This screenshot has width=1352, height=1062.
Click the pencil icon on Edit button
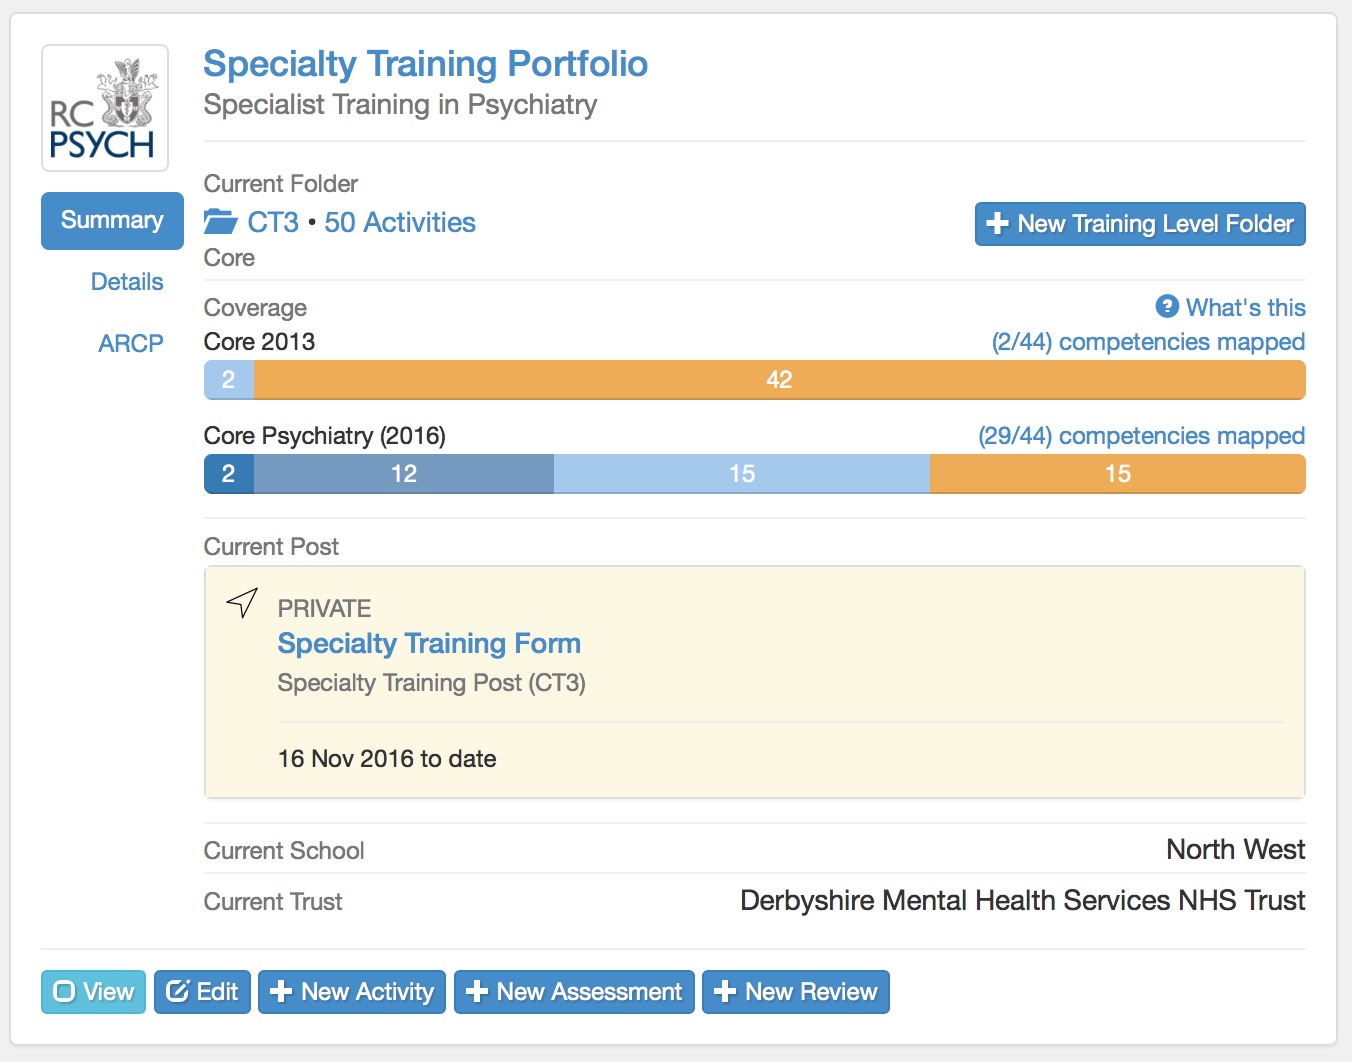pyautogui.click(x=178, y=992)
